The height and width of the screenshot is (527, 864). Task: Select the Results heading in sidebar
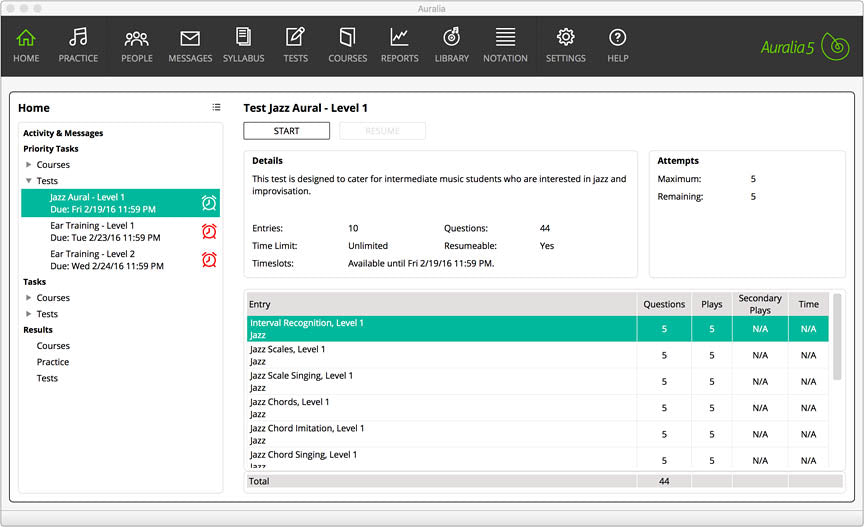pyautogui.click(x=37, y=329)
